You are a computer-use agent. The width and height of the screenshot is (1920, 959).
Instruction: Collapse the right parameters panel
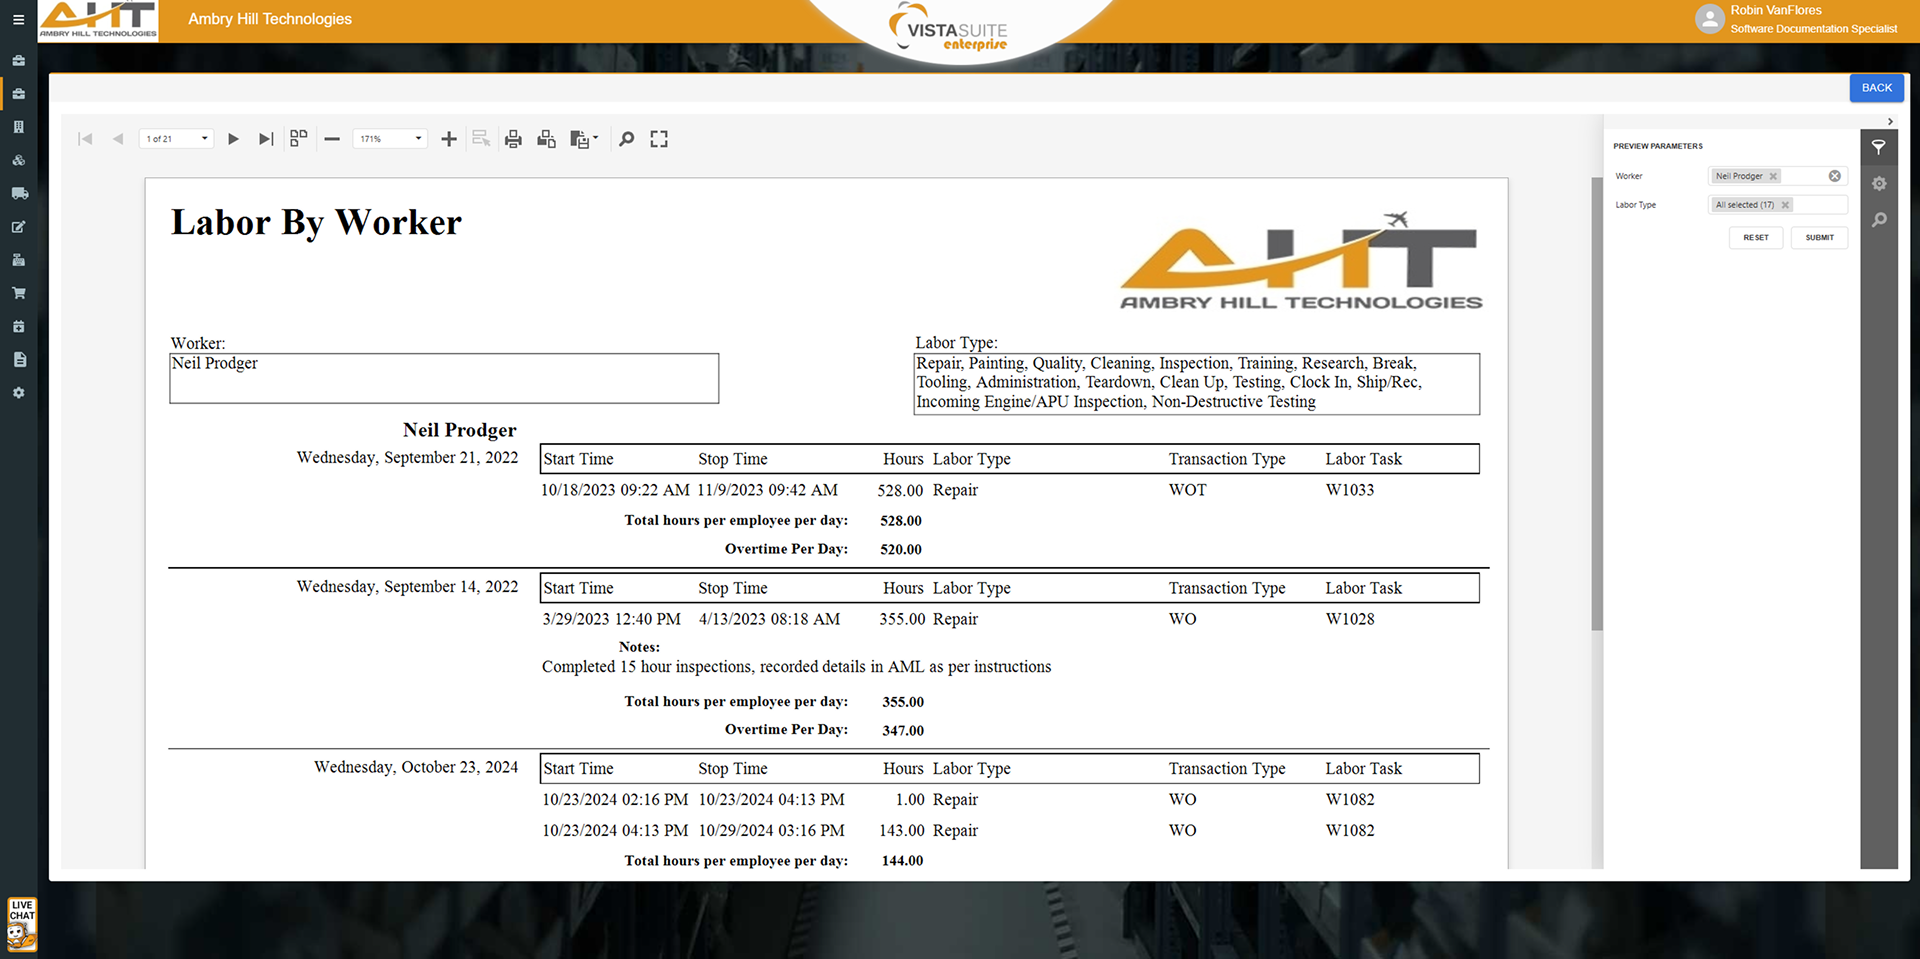pyautogui.click(x=1890, y=121)
